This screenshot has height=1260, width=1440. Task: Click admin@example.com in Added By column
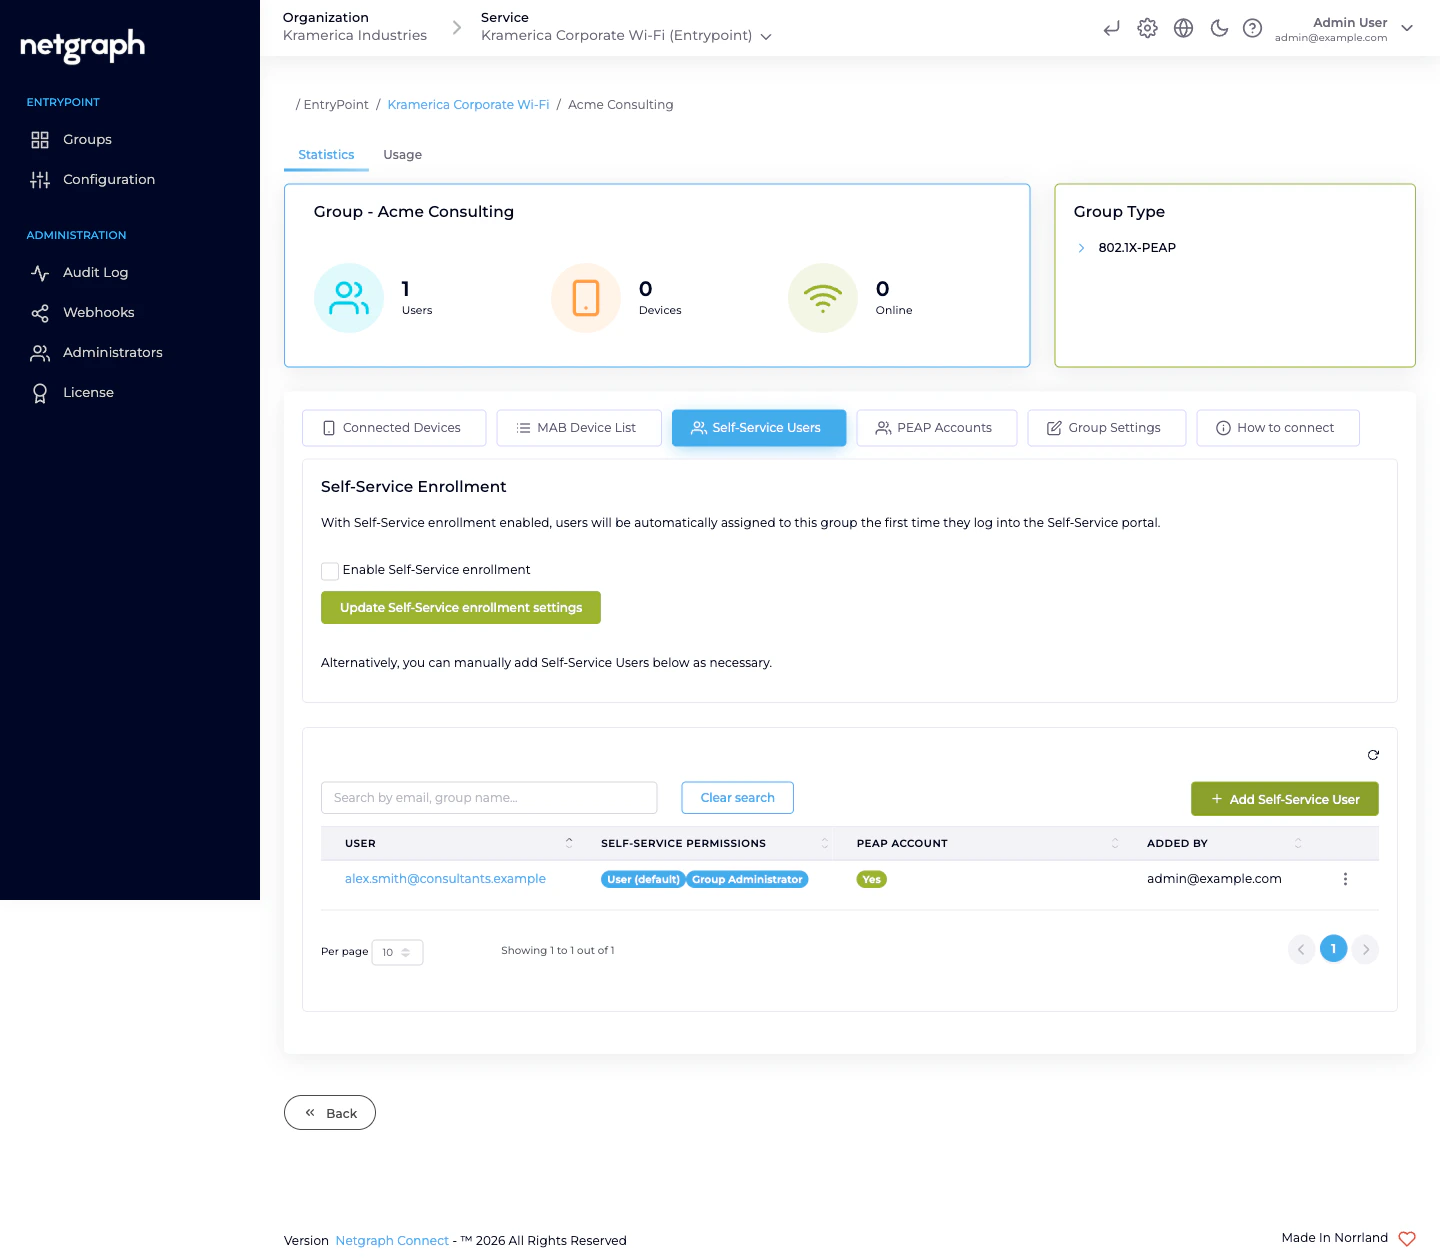click(x=1214, y=879)
